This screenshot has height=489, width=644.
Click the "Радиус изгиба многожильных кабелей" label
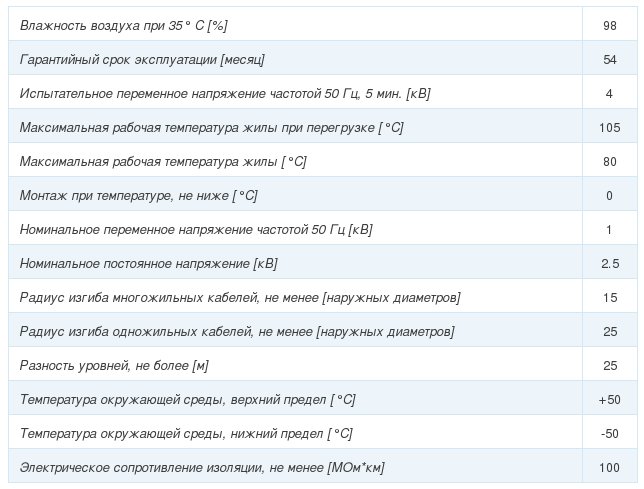pos(240,298)
